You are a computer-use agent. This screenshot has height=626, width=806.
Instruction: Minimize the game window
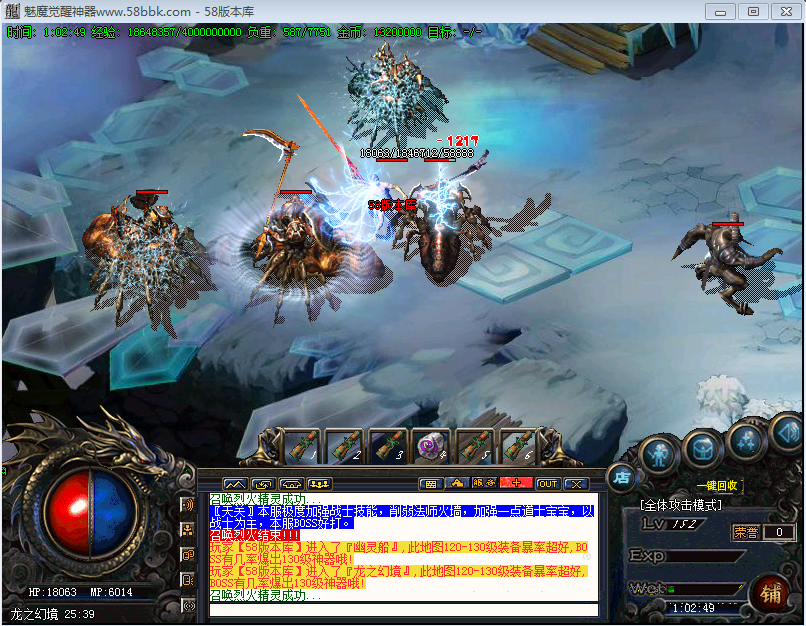click(x=720, y=12)
